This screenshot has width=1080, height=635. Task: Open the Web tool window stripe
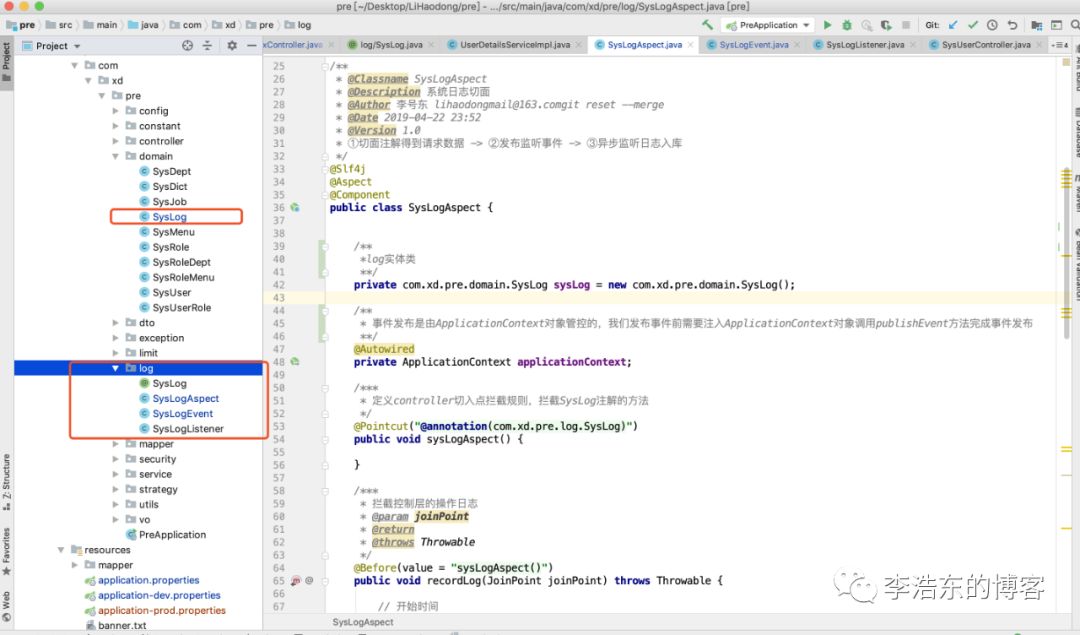point(6,607)
